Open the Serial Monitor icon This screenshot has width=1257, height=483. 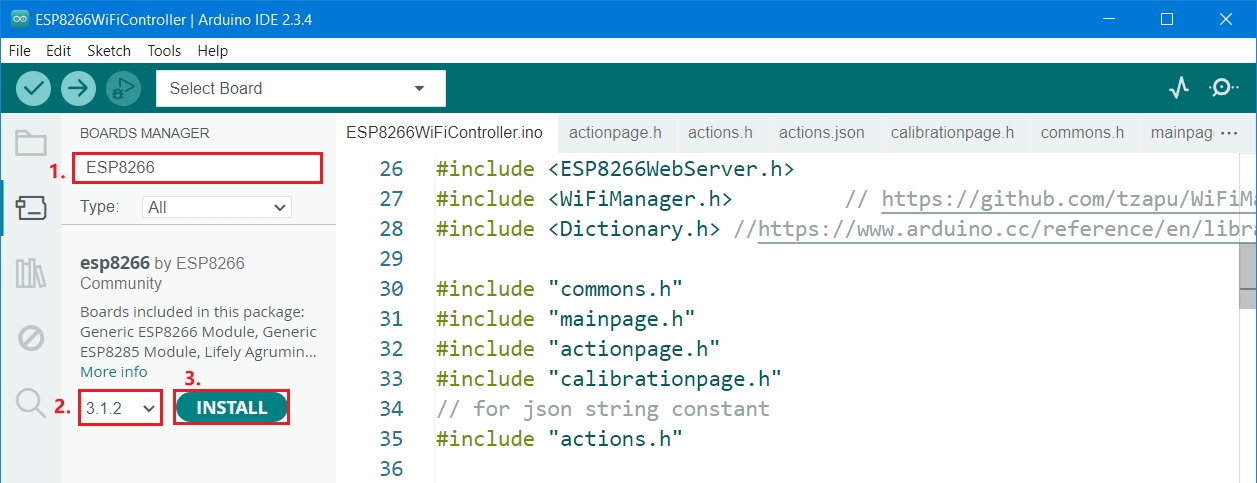point(1223,88)
